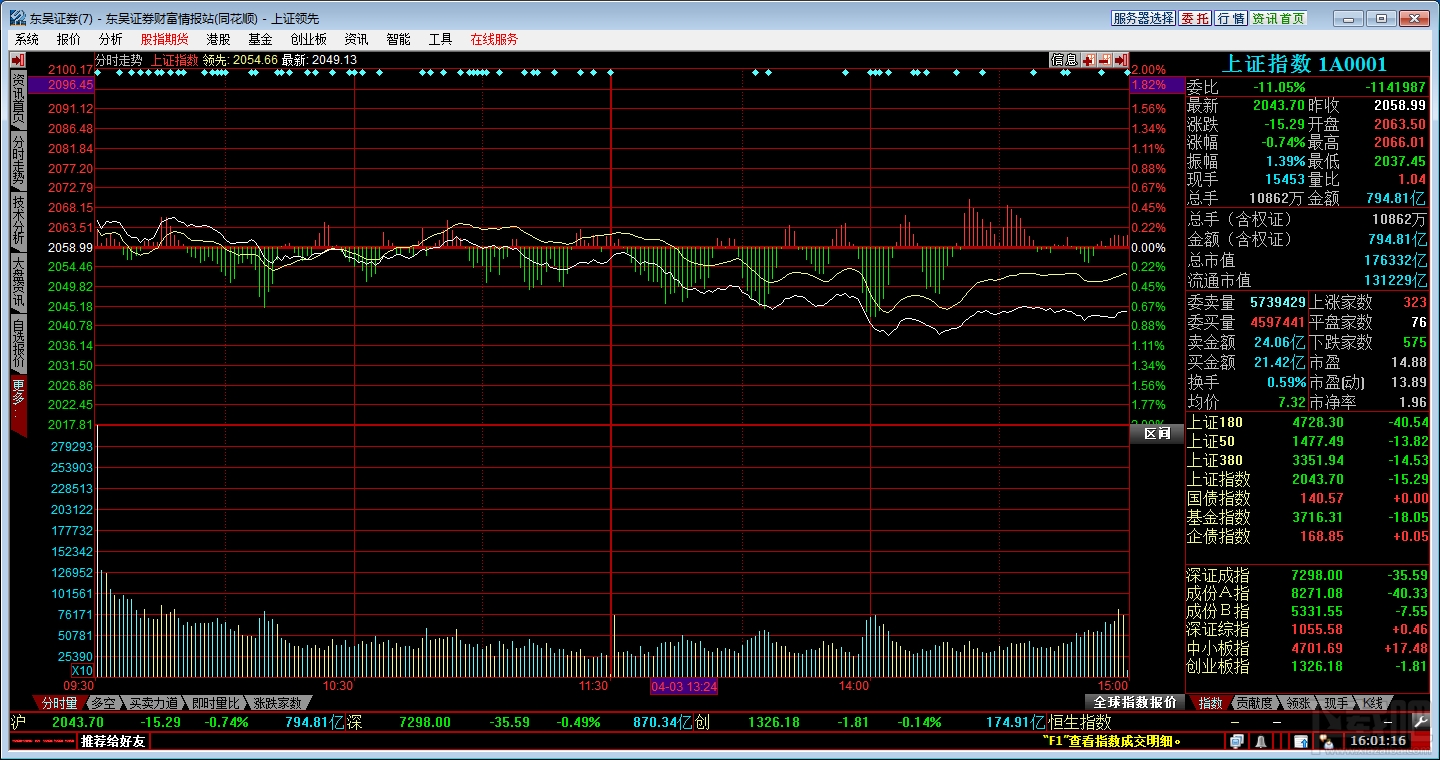
Task: Switch to the 多空 tab
Action: coord(103,703)
